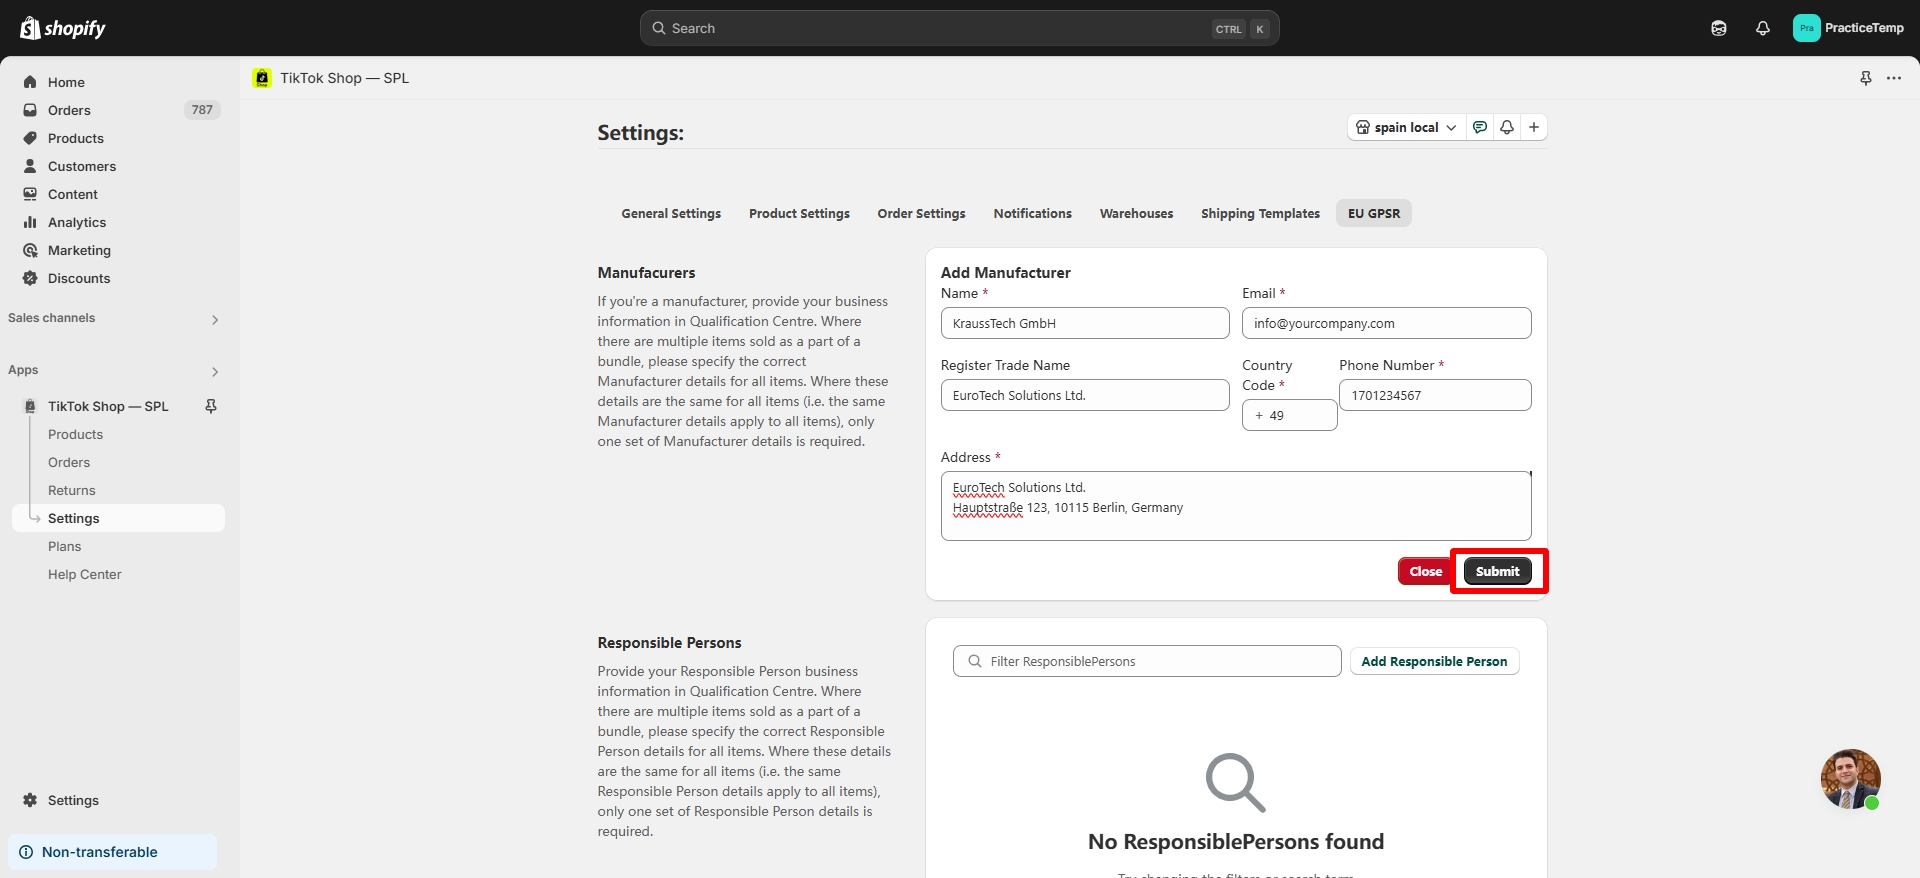Open the Shipping Templates tab
The height and width of the screenshot is (878, 1920).
pyautogui.click(x=1260, y=213)
